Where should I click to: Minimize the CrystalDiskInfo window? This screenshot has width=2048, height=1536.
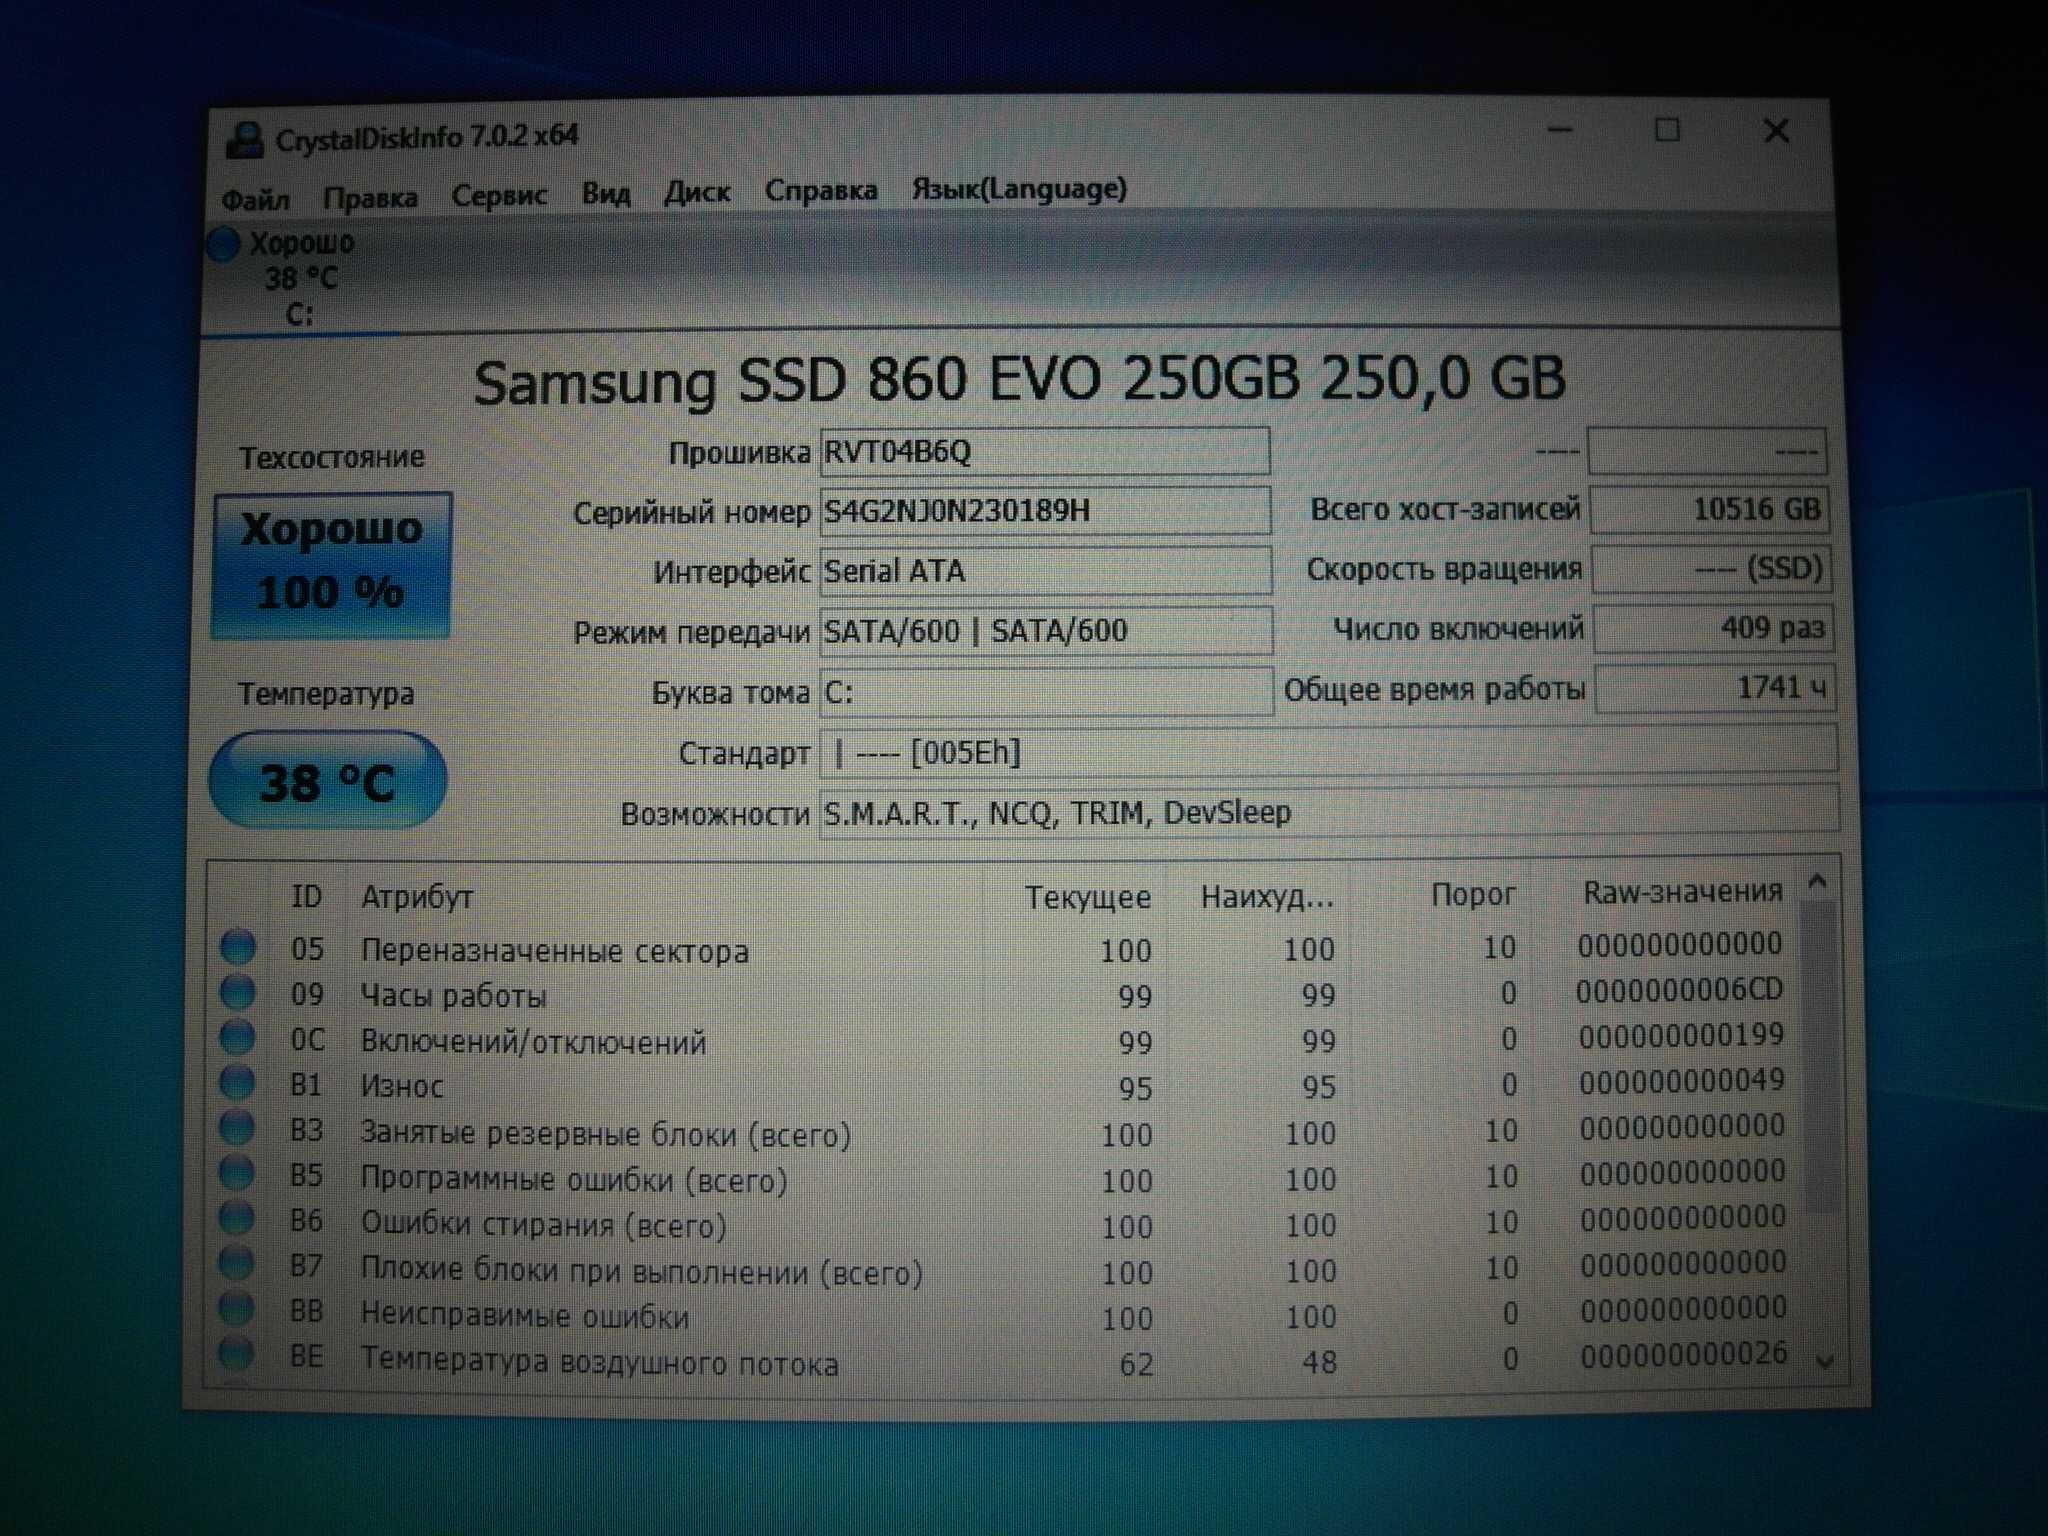1560,130
